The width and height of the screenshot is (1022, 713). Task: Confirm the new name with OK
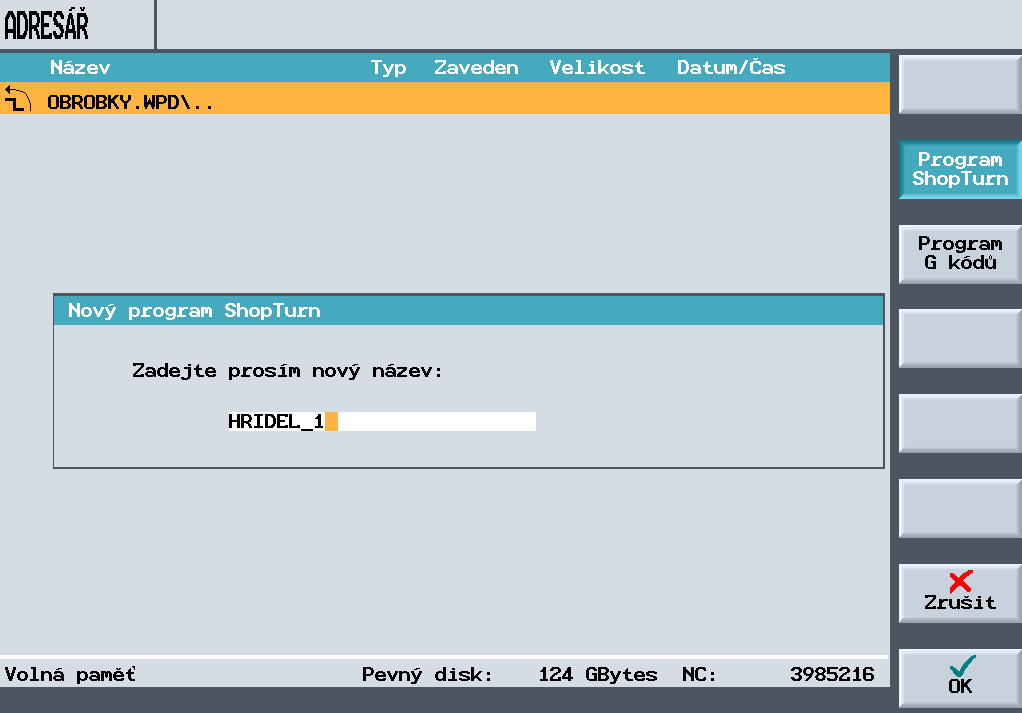(959, 678)
